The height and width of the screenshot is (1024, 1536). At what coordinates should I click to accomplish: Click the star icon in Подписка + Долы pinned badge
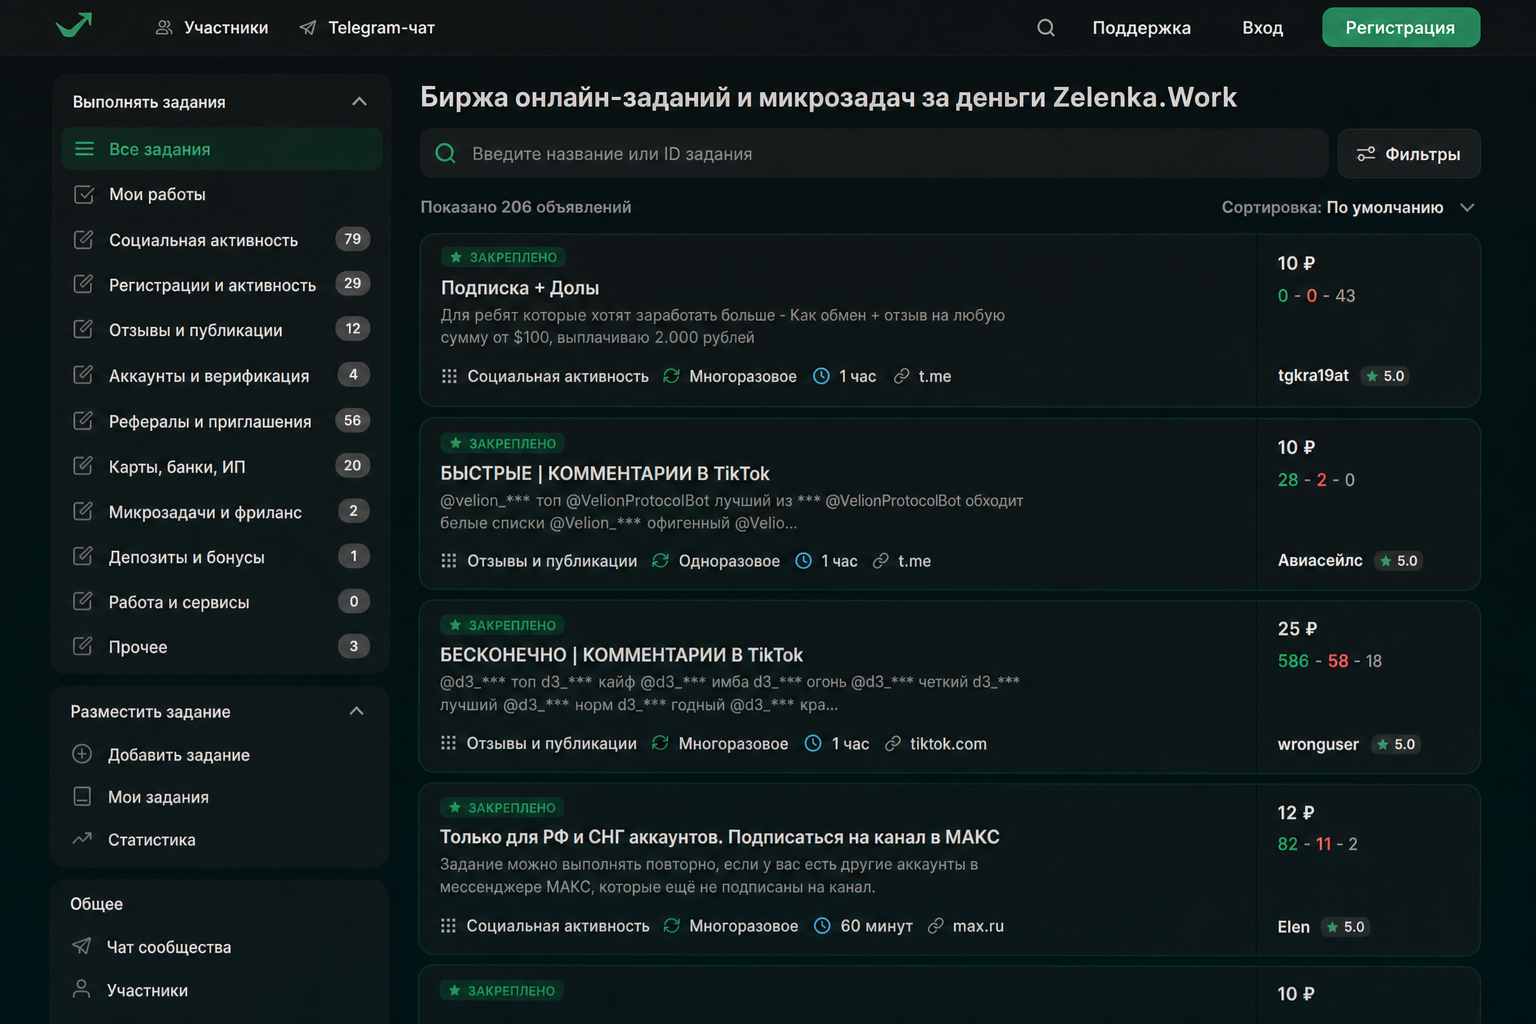(456, 257)
